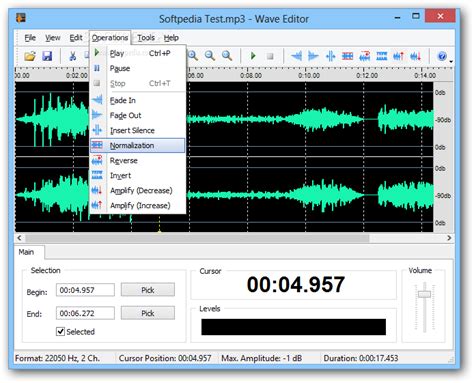Click the large cursor time display 00:04.957

(296, 285)
